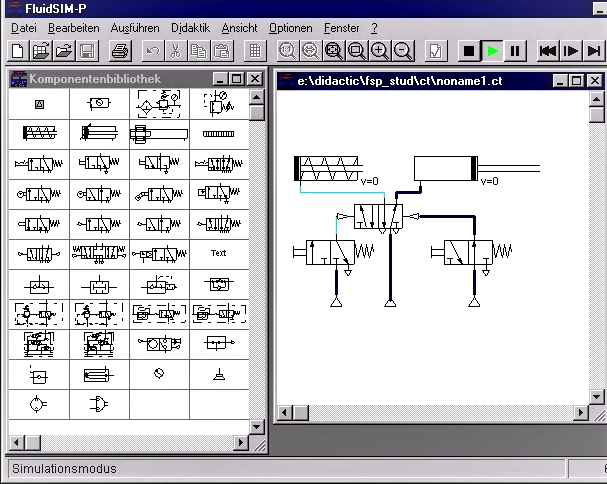Select the rodless linear drive component
The height and width of the screenshot is (484, 607).
pos(159,134)
